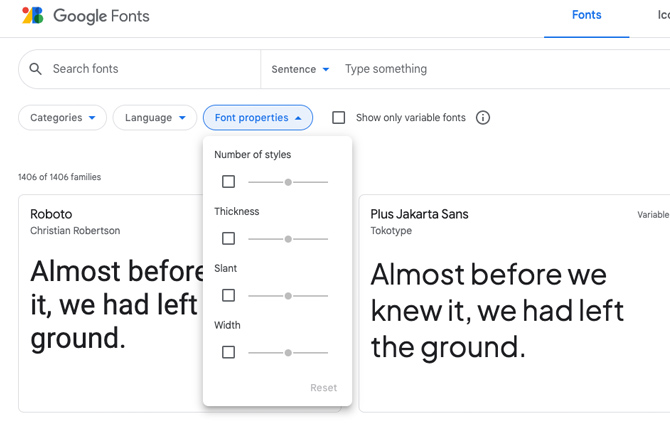Switch to the Fonts tab
Viewport: 670px width, 425px height.
pyautogui.click(x=586, y=15)
